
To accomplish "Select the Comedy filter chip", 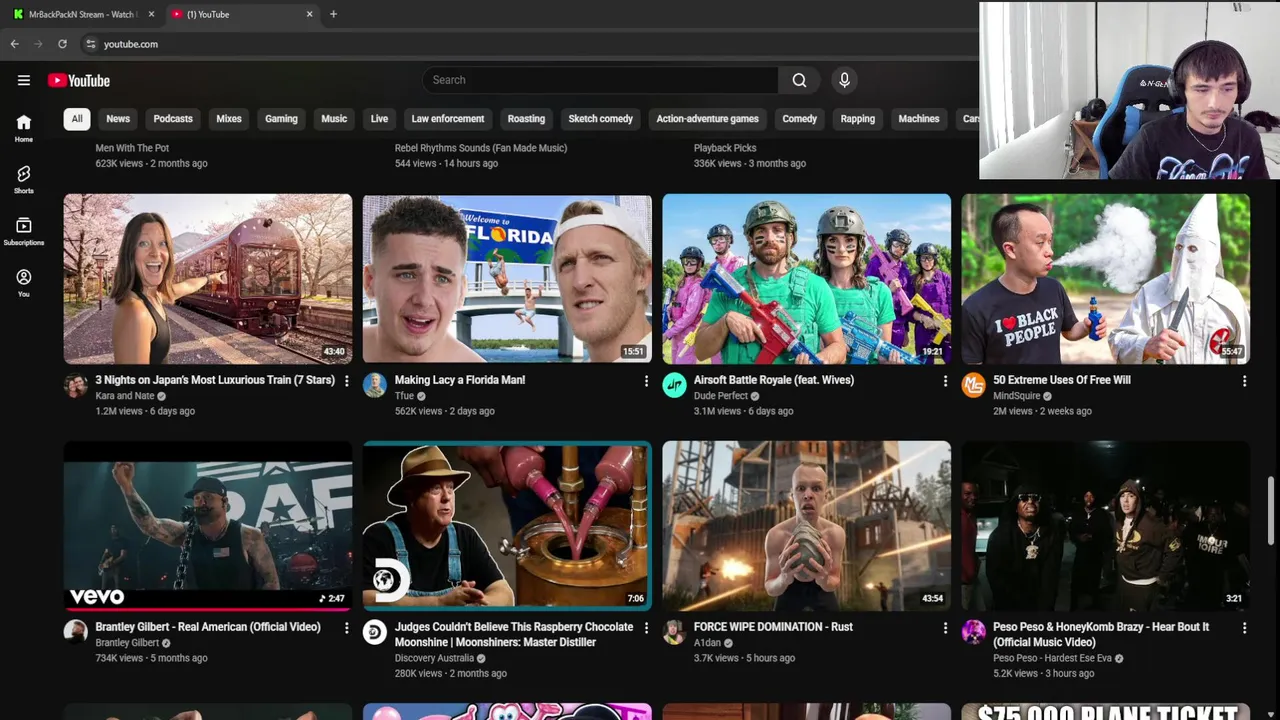I will tap(799, 119).
